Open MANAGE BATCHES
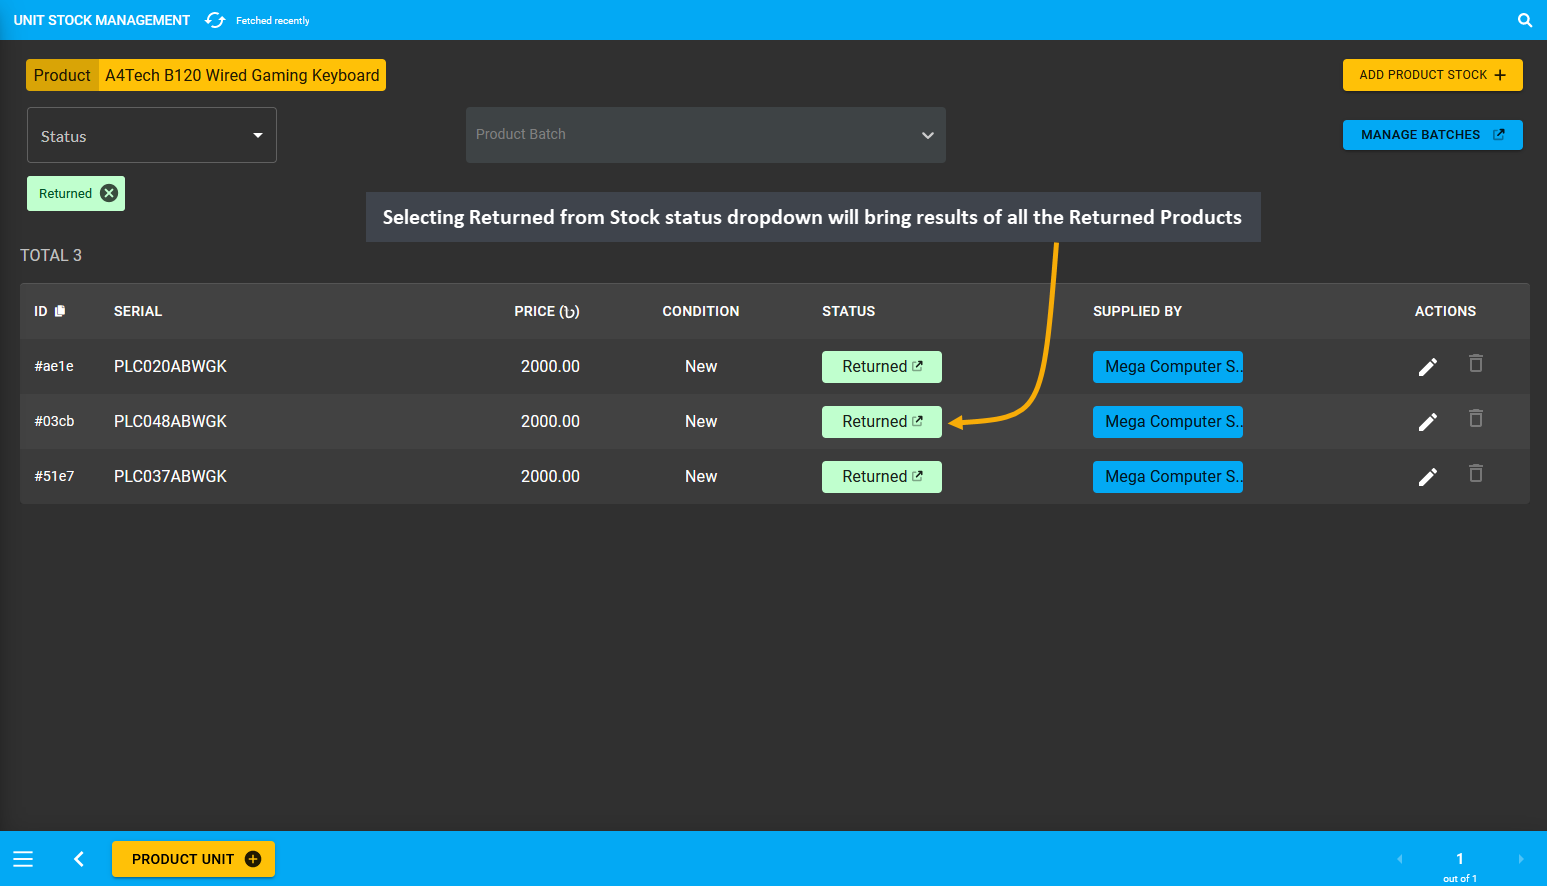 1433,135
